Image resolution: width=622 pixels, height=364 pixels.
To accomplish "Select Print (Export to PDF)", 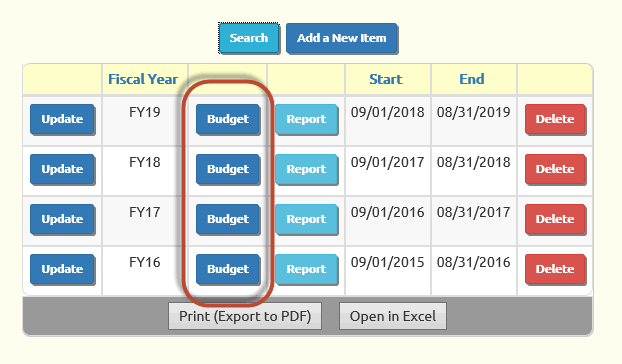I will click(245, 316).
